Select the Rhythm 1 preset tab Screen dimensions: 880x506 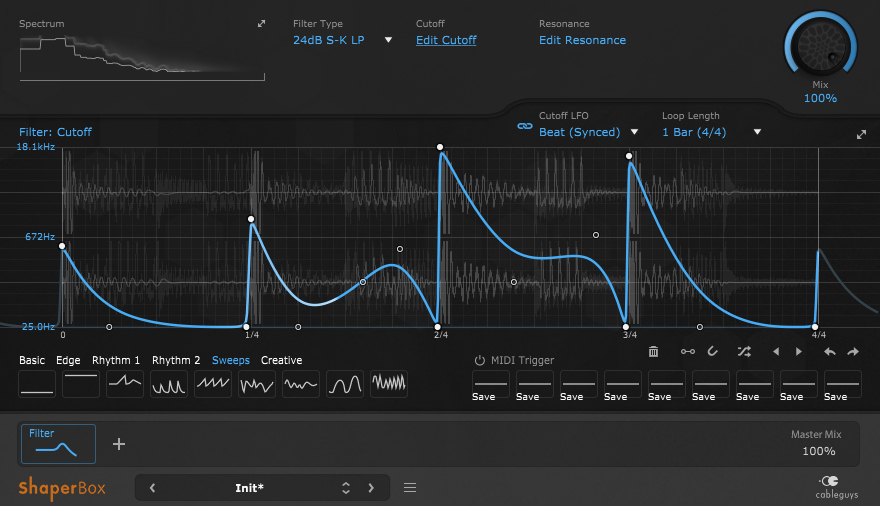[116, 360]
